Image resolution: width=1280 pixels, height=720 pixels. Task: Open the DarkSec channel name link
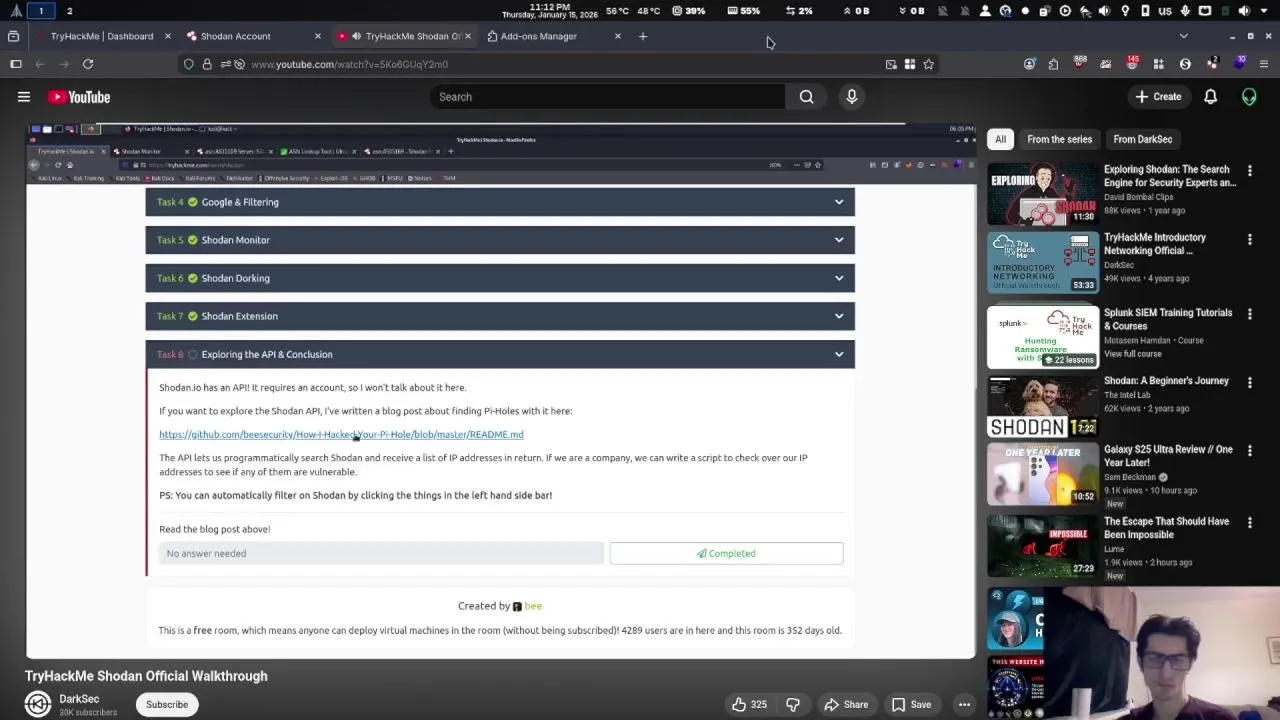point(79,699)
